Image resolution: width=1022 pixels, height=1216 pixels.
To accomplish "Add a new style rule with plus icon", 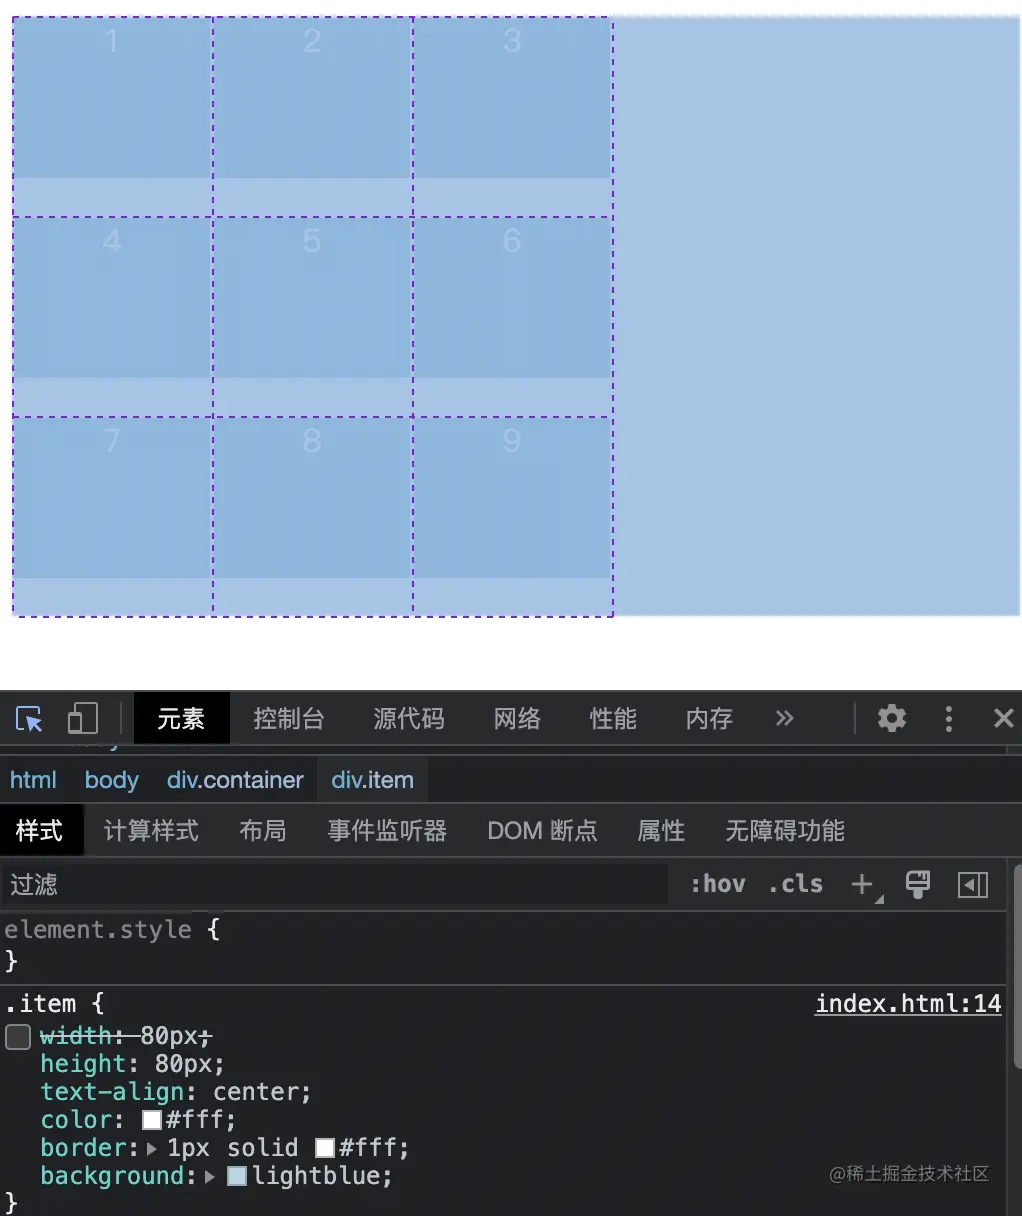I will click(861, 884).
